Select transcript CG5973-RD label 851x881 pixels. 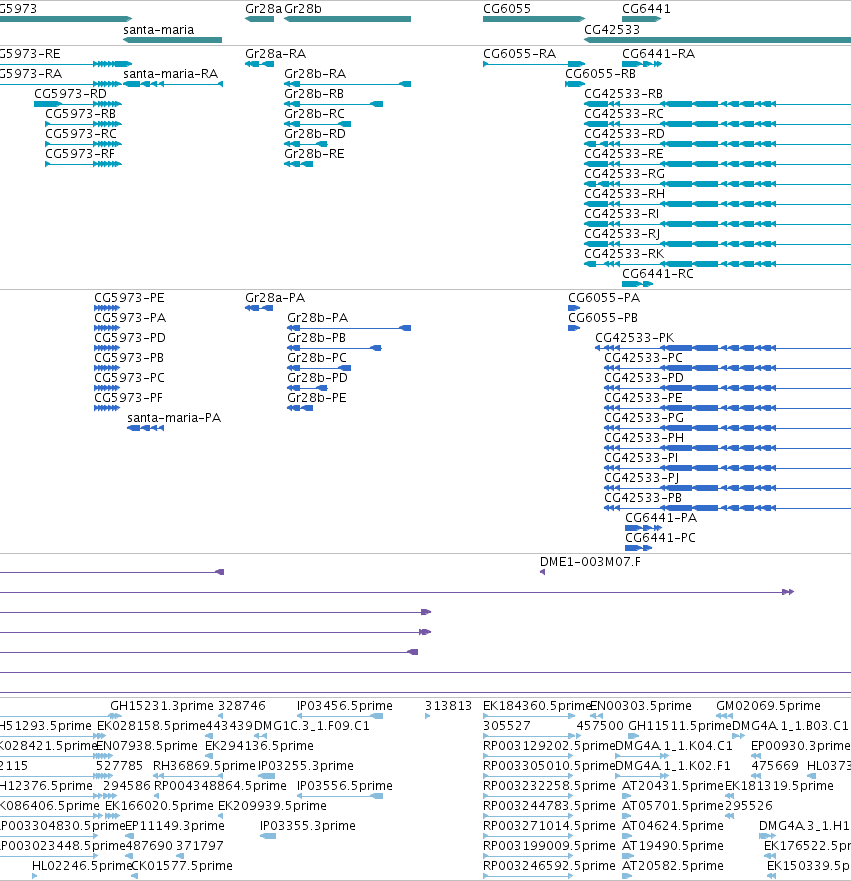tap(70, 94)
